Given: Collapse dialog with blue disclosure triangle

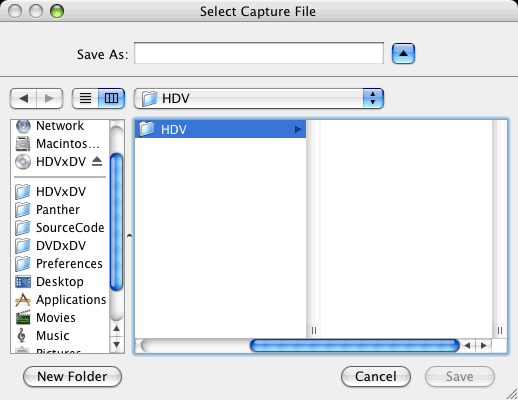Looking at the screenshot, I should [x=403, y=53].
